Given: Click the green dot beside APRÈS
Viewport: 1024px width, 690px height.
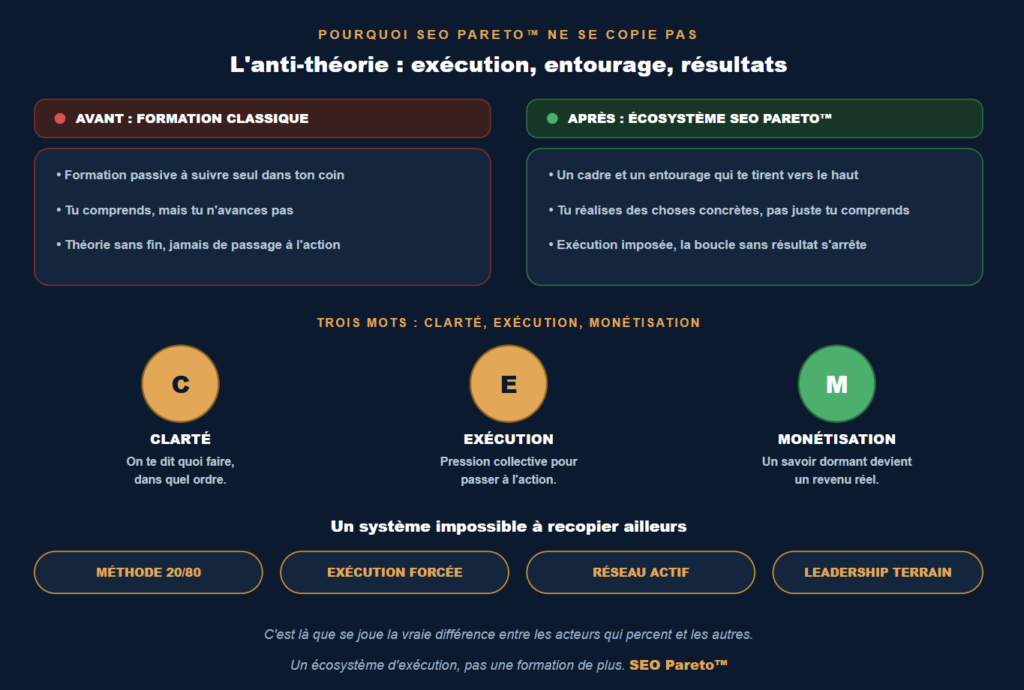Looking at the screenshot, I should [x=552, y=118].
